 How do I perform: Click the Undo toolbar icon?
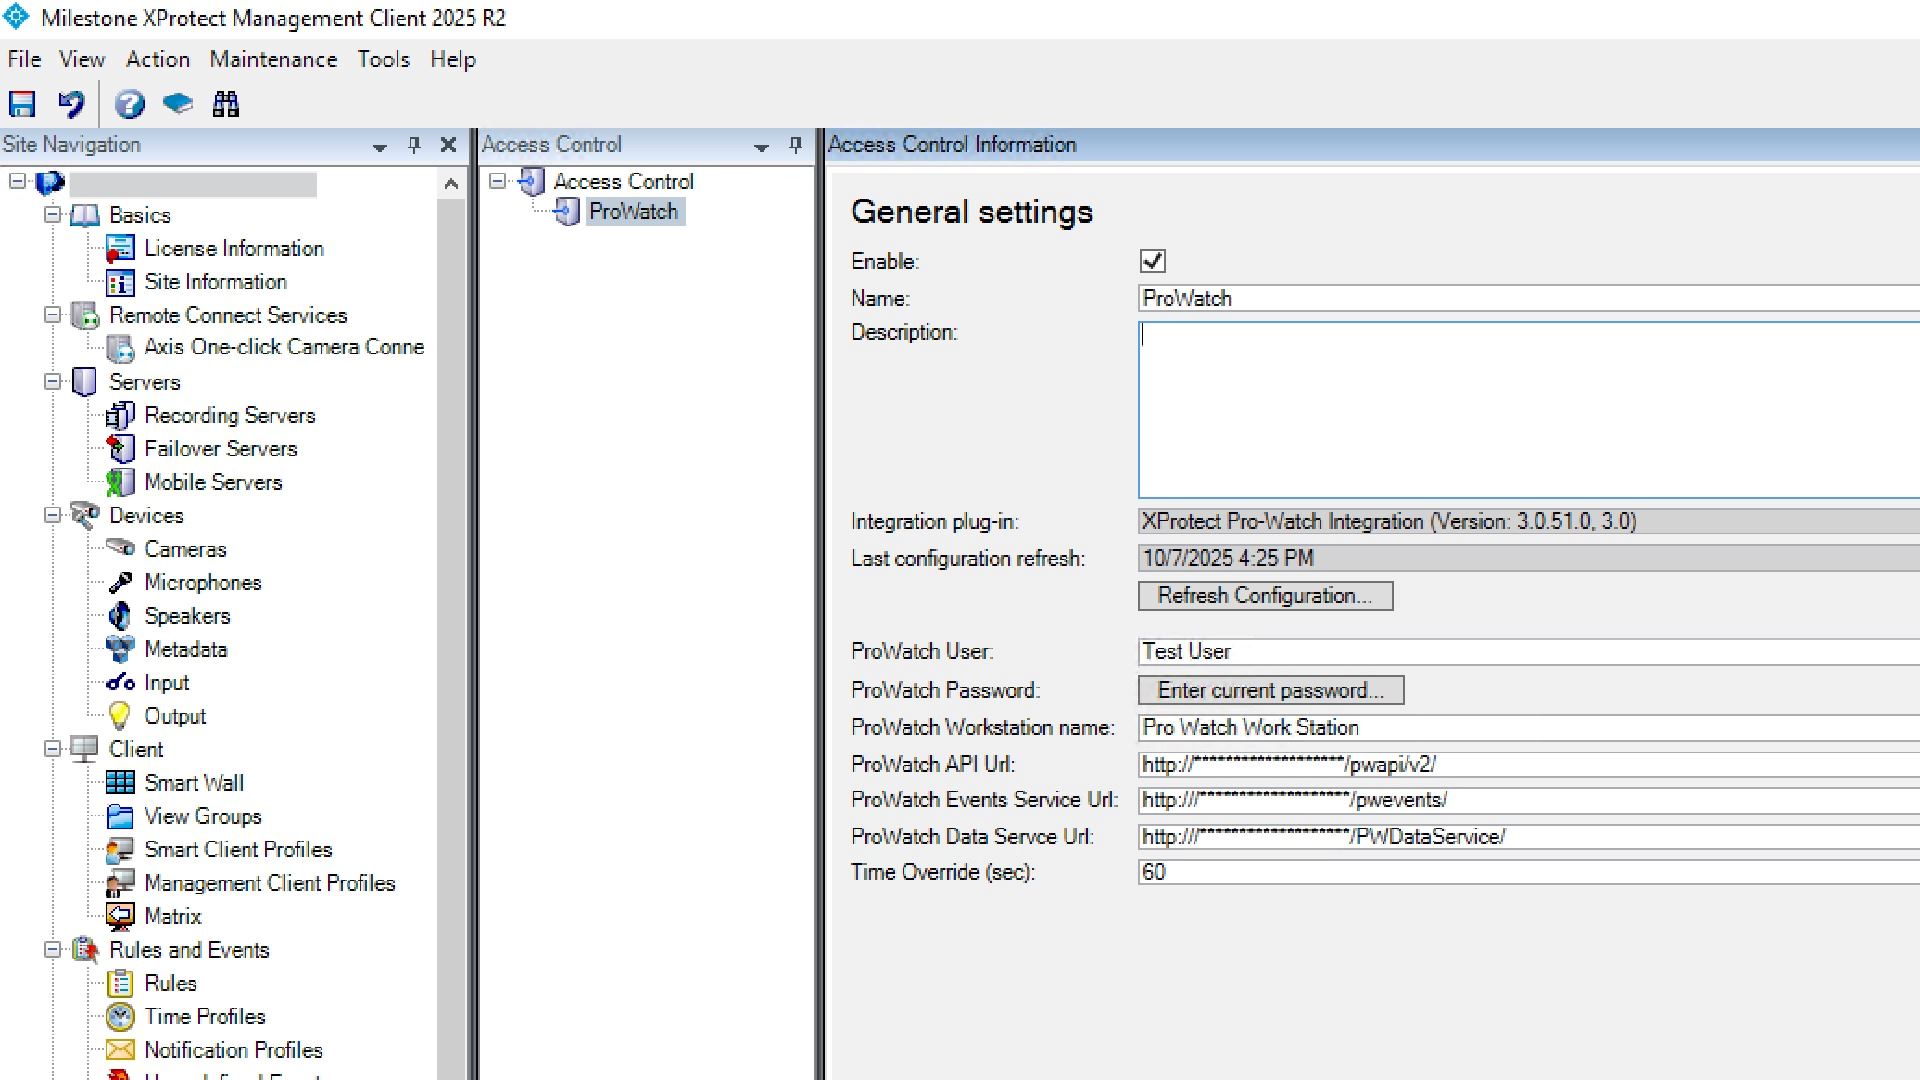(x=71, y=104)
